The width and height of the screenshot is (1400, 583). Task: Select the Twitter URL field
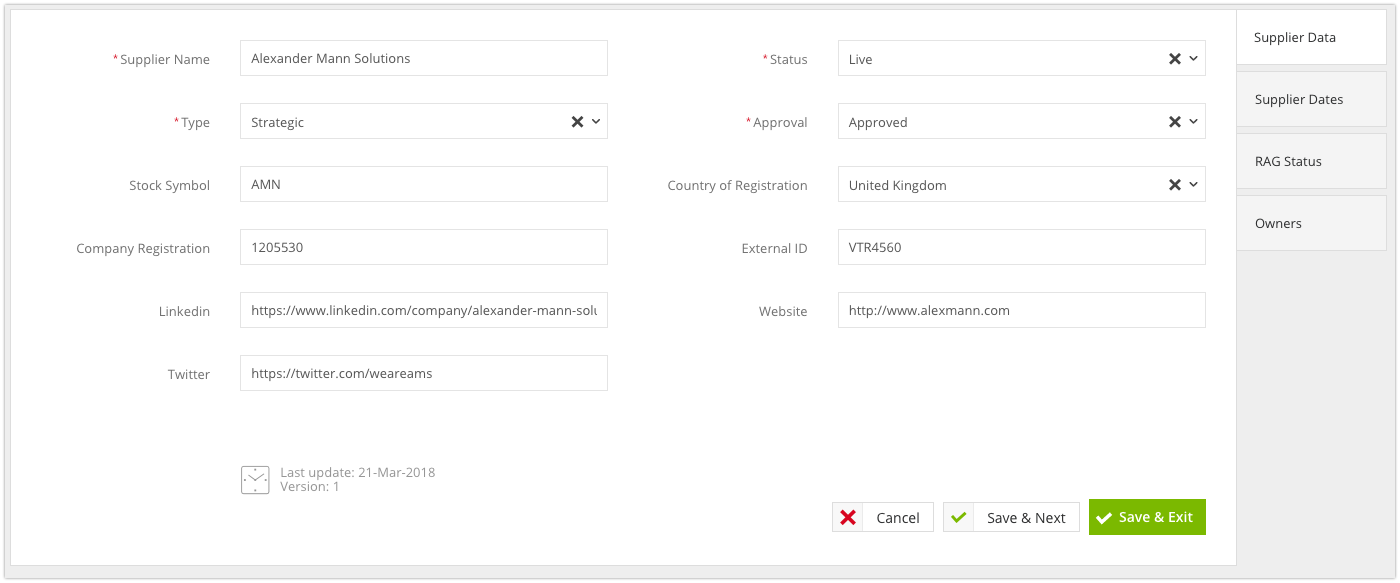point(424,373)
